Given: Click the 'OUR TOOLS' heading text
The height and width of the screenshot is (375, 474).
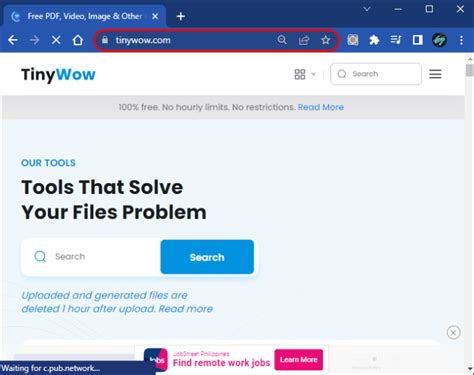Looking at the screenshot, I should (48, 163).
